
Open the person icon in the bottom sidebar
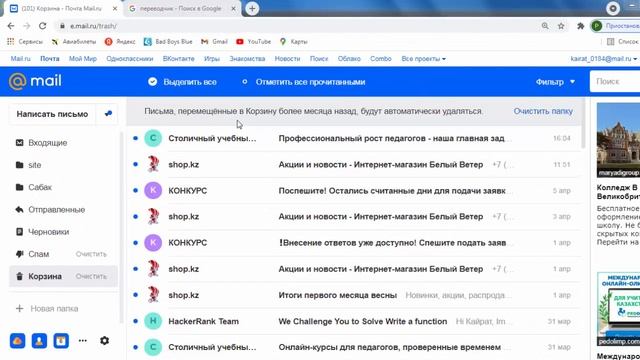[x=39, y=341]
